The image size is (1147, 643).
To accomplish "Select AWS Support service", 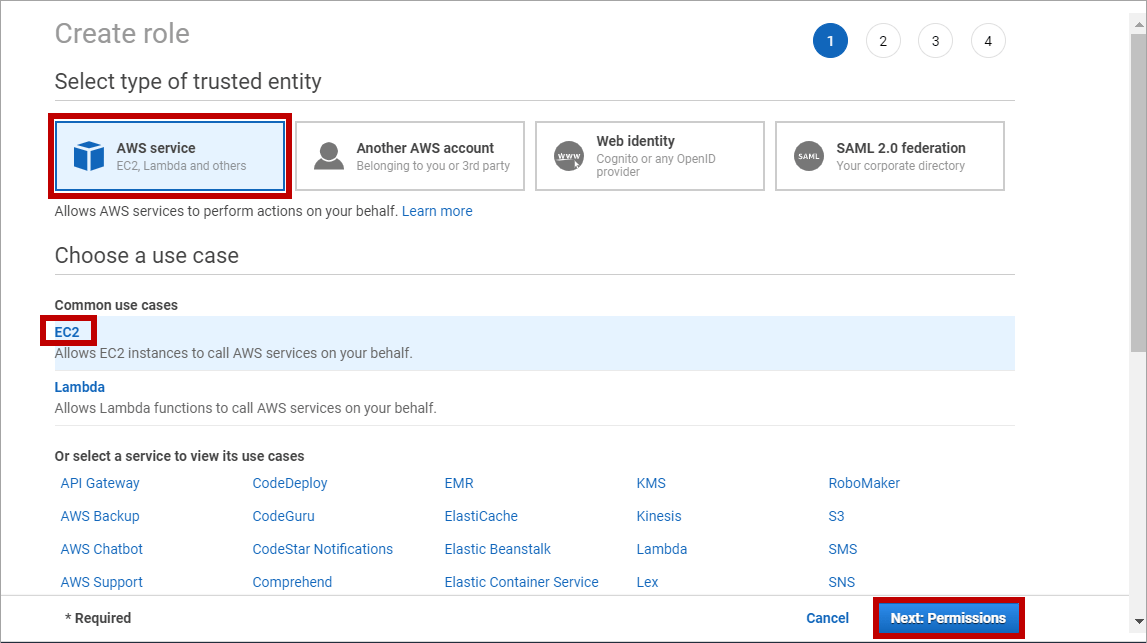I will [x=102, y=582].
